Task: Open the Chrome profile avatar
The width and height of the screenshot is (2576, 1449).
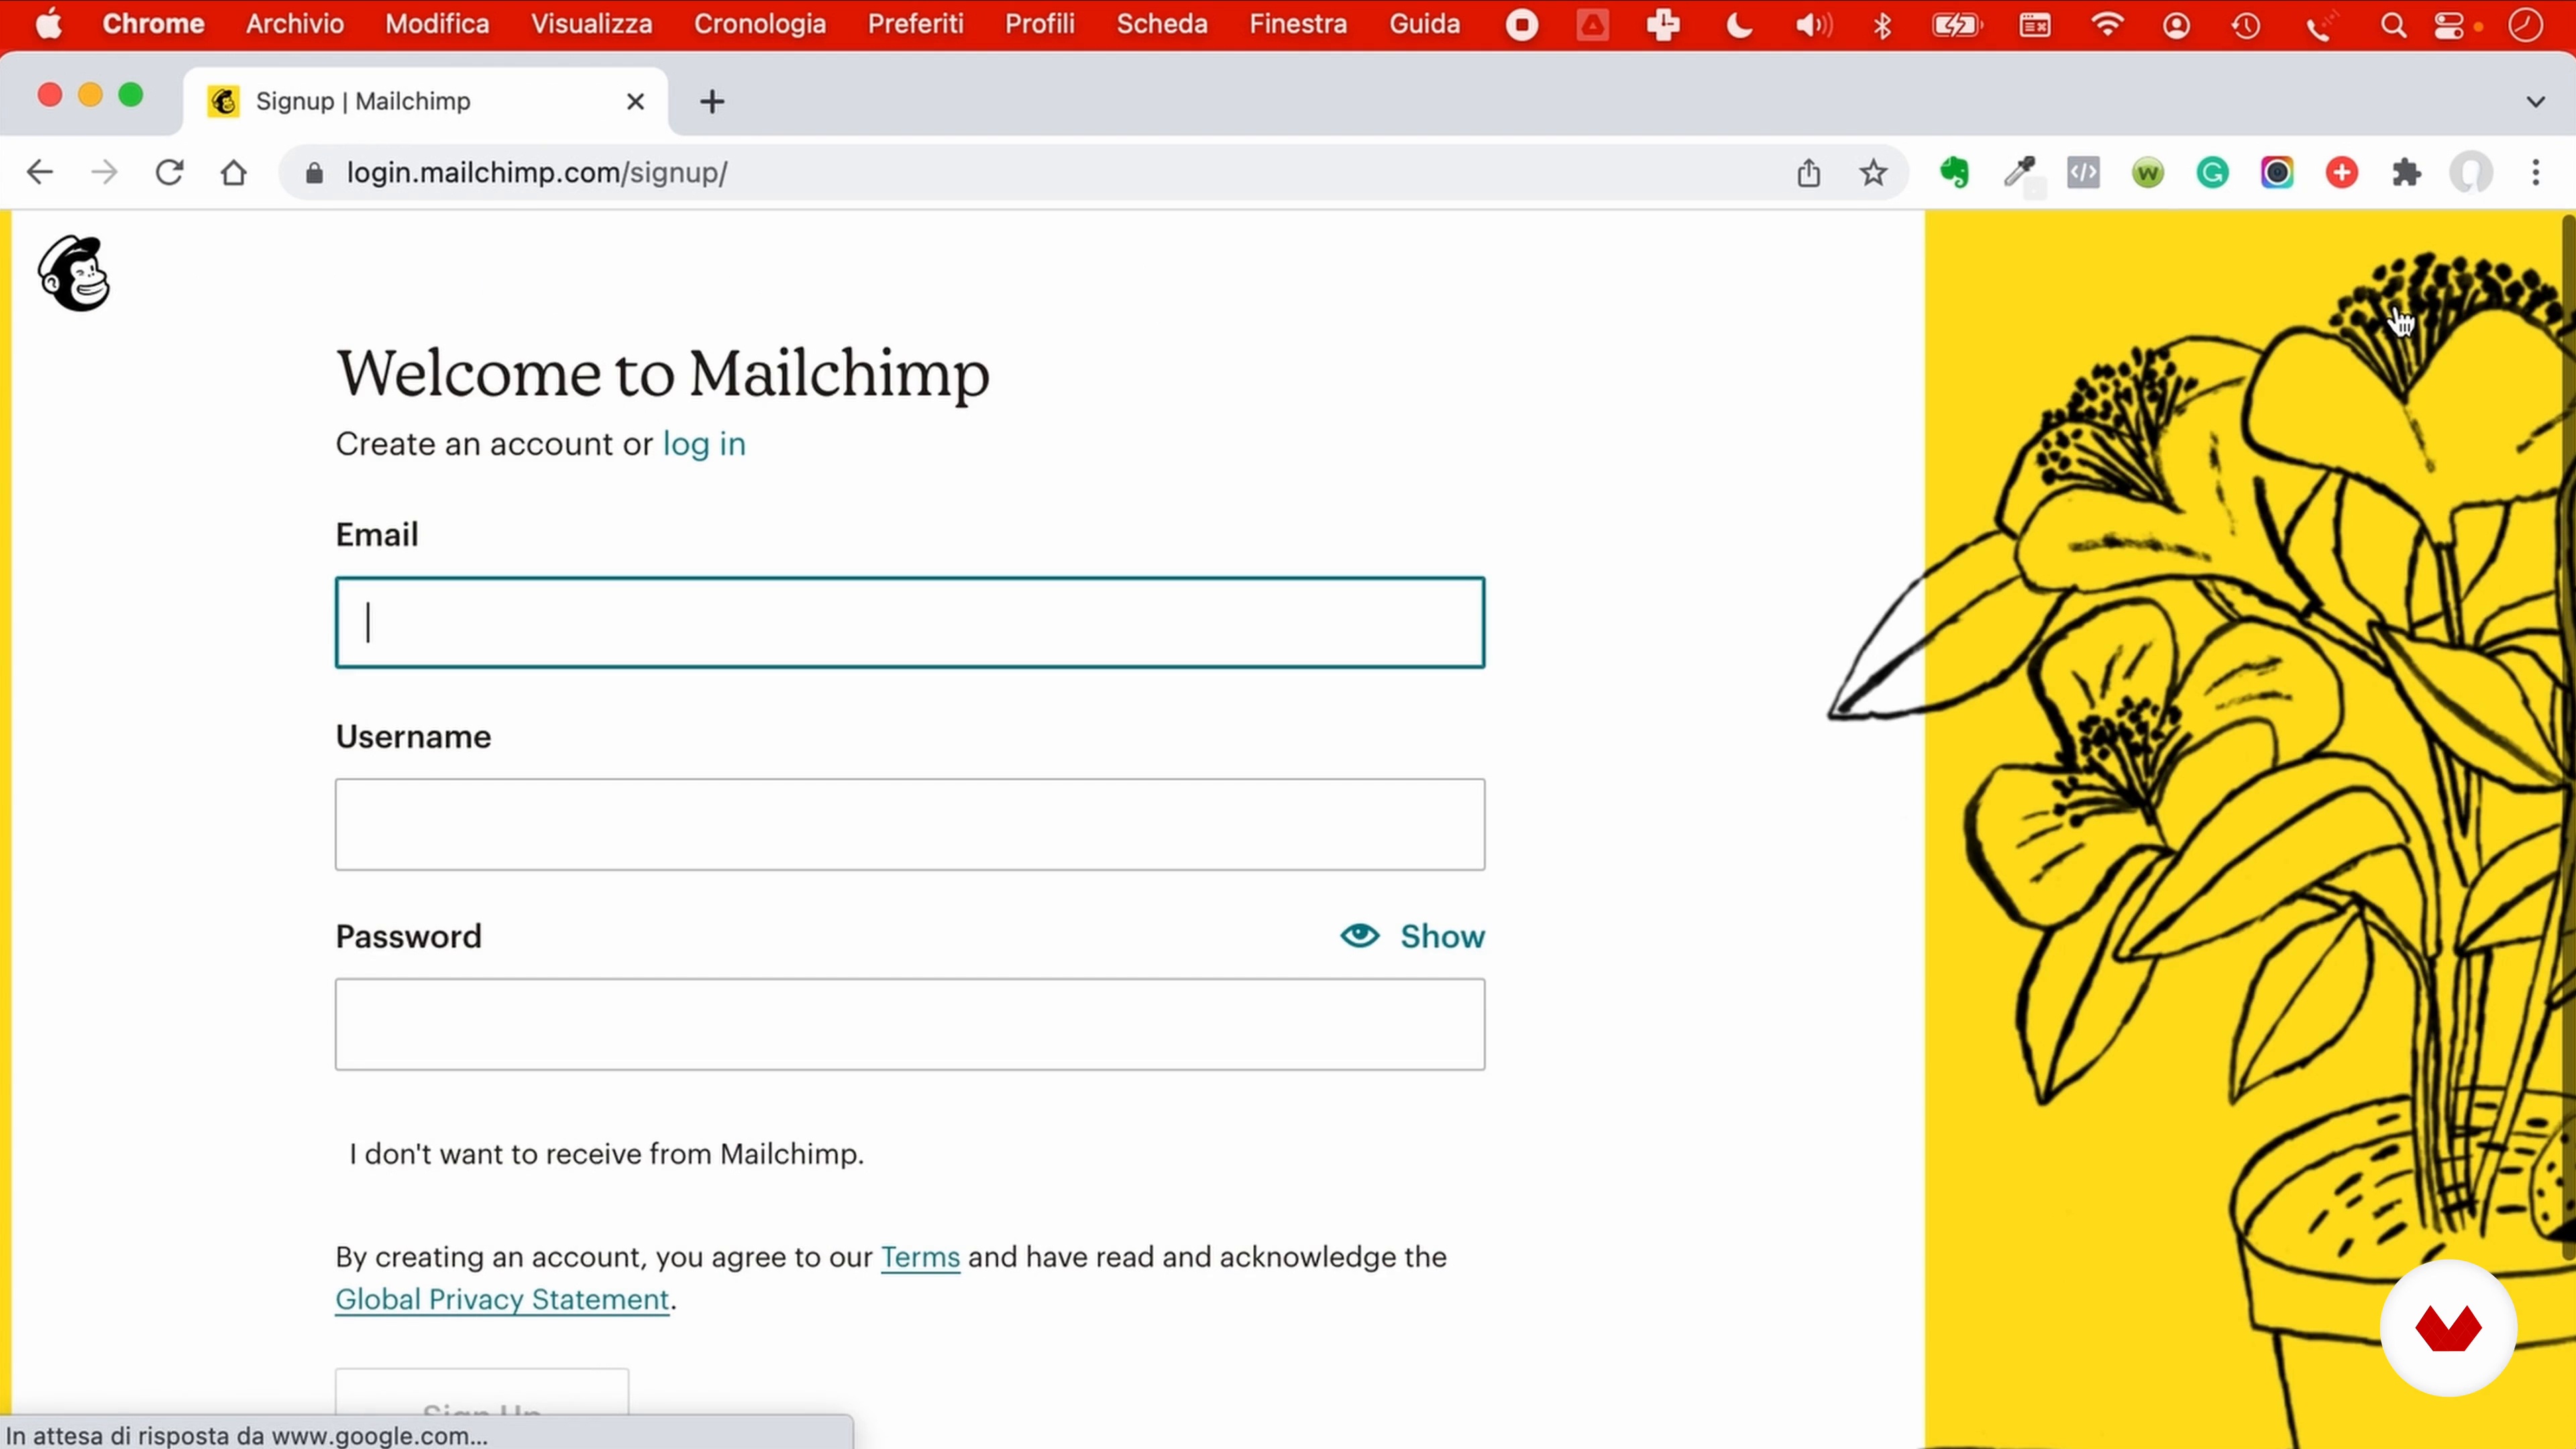Action: click(x=2471, y=173)
